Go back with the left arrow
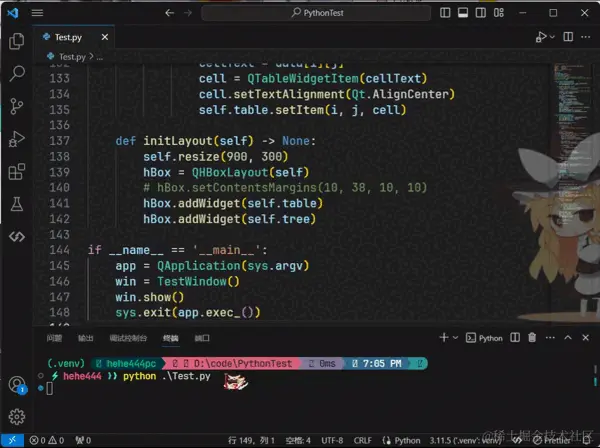 click(170, 13)
